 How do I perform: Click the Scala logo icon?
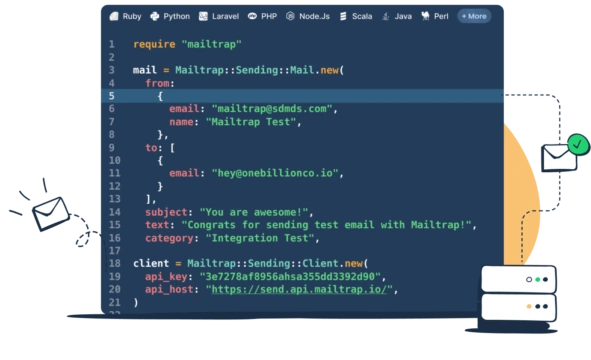tap(343, 16)
